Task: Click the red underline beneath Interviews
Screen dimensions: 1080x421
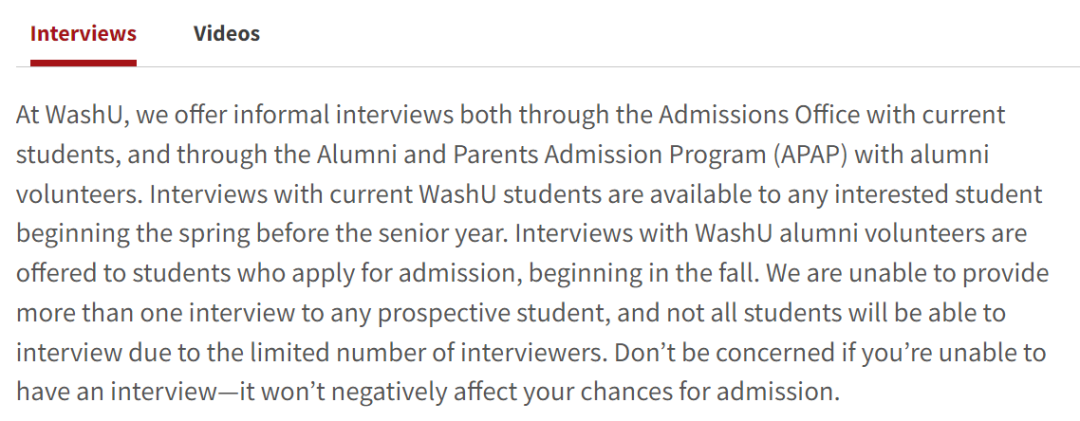Action: (x=83, y=63)
